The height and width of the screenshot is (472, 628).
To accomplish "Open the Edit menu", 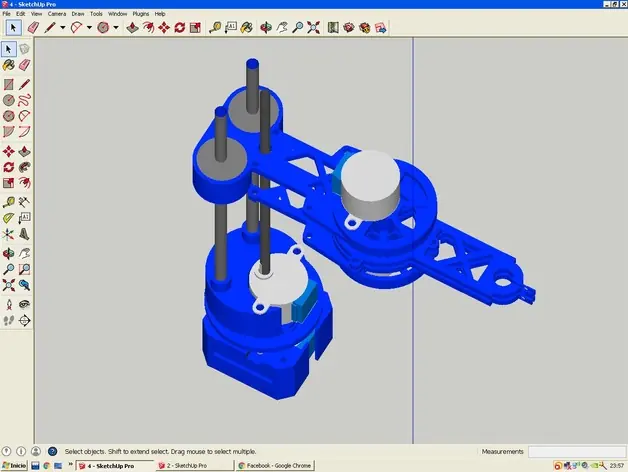I will (x=20, y=14).
